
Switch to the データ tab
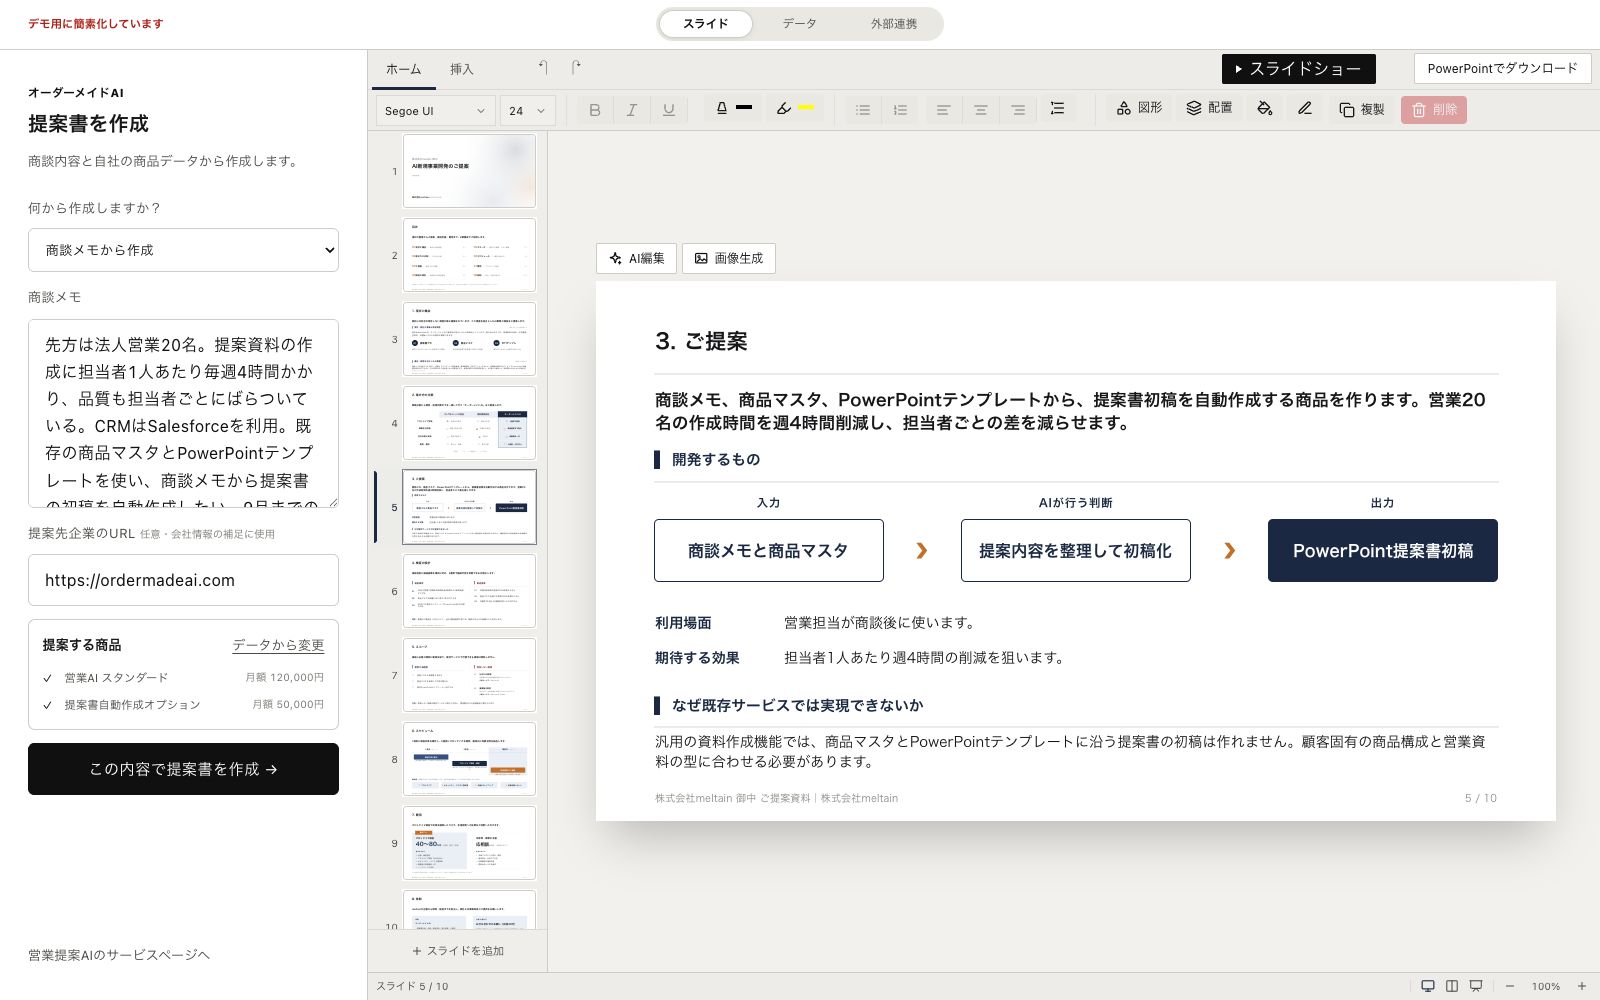(x=799, y=24)
